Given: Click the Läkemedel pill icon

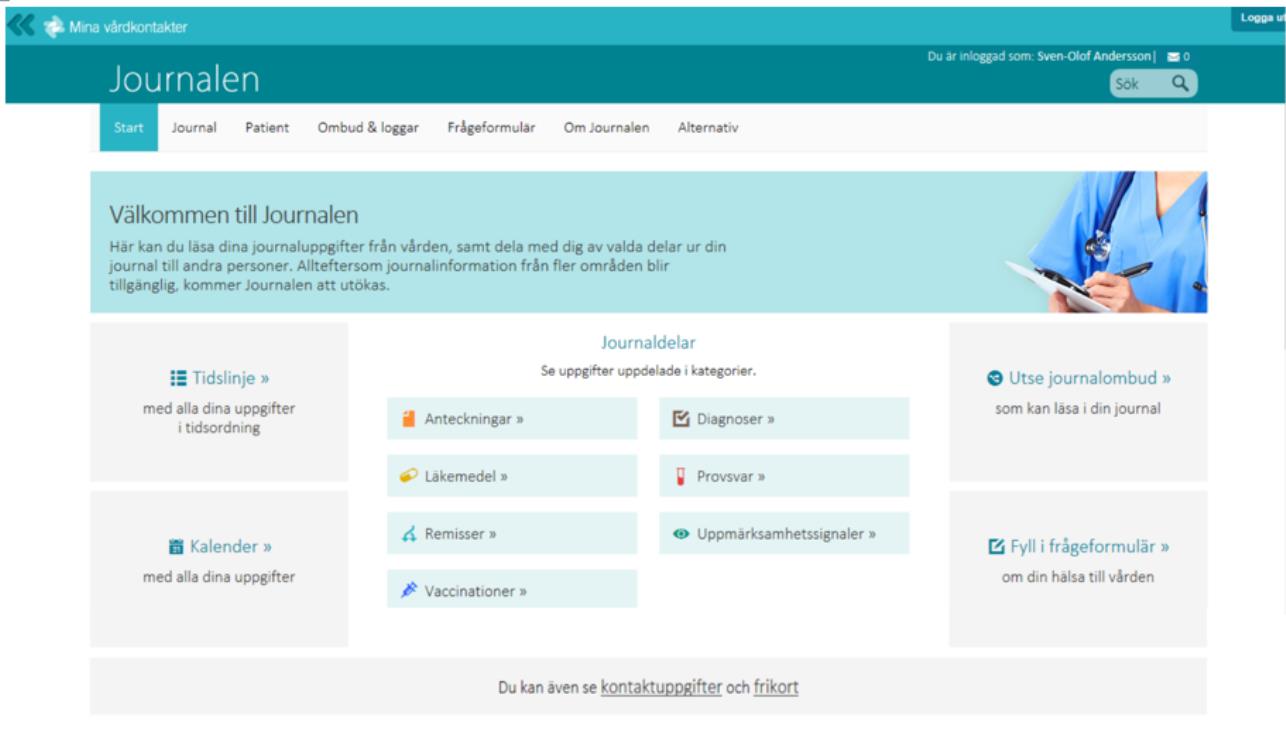Looking at the screenshot, I should point(408,476).
